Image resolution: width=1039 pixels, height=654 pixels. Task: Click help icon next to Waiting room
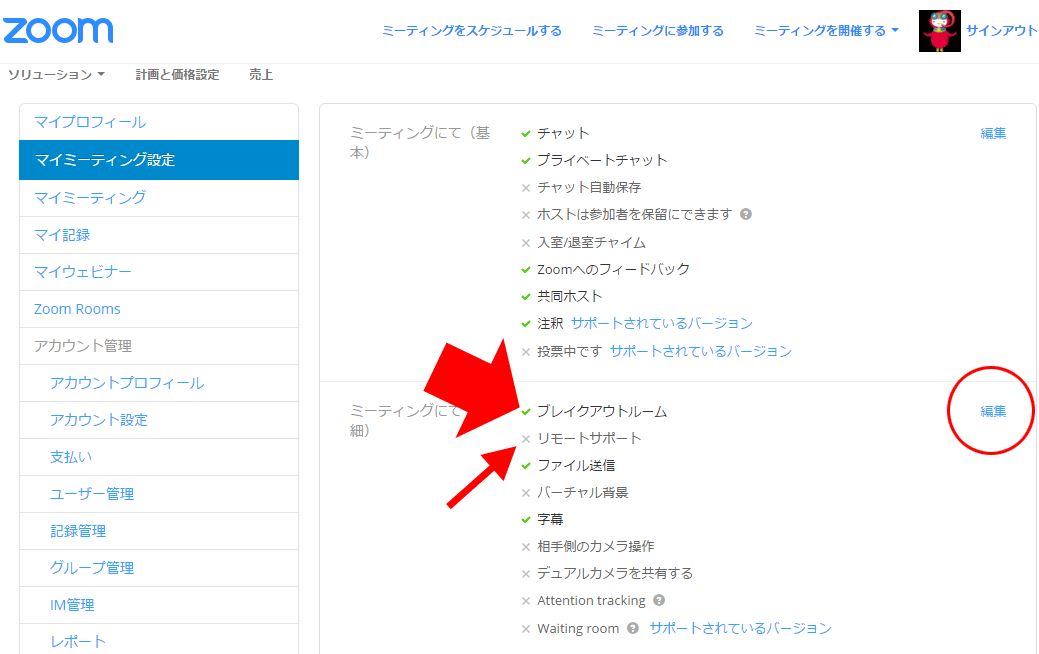click(x=634, y=629)
